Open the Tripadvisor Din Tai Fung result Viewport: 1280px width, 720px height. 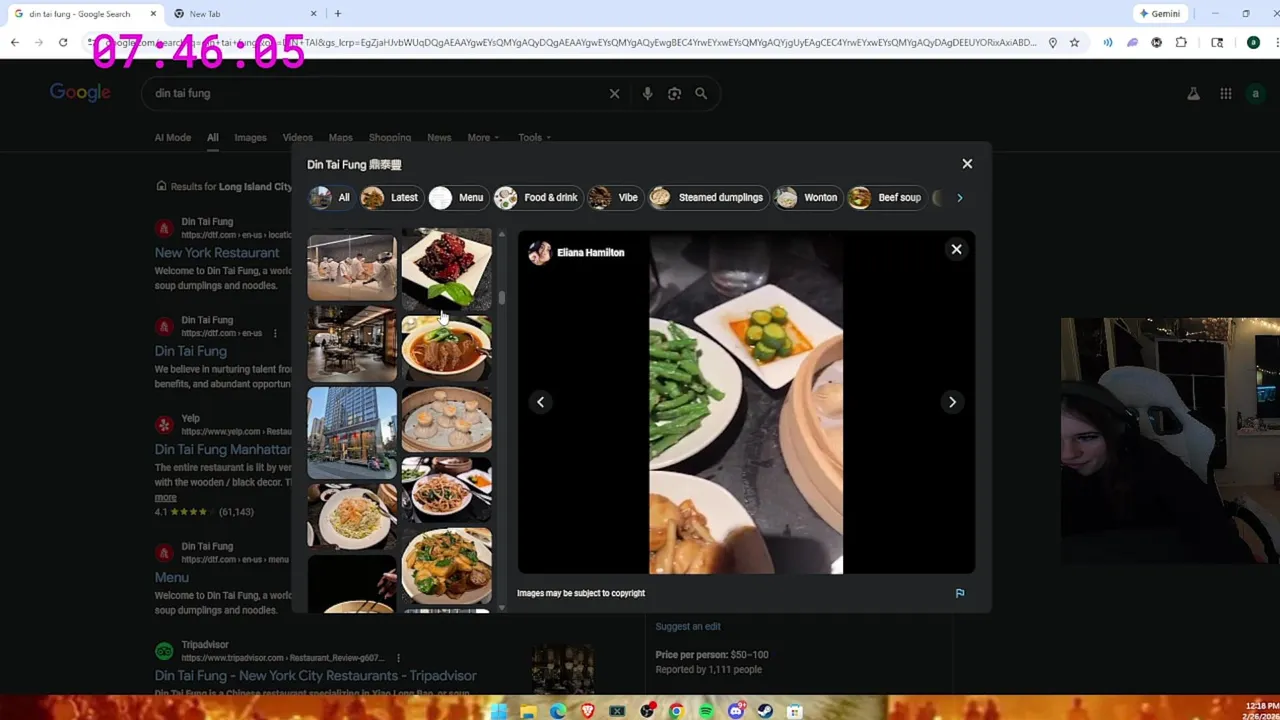[x=315, y=676]
